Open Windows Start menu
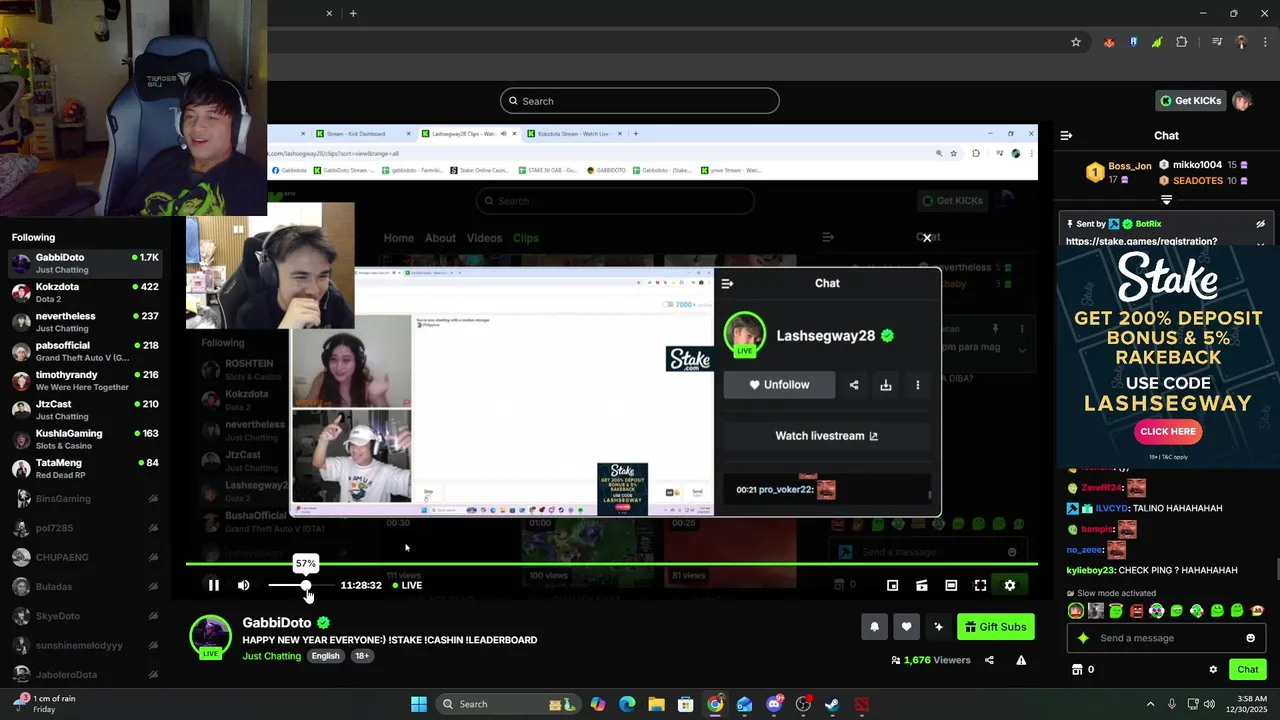Image resolution: width=1280 pixels, height=720 pixels. pos(419,704)
